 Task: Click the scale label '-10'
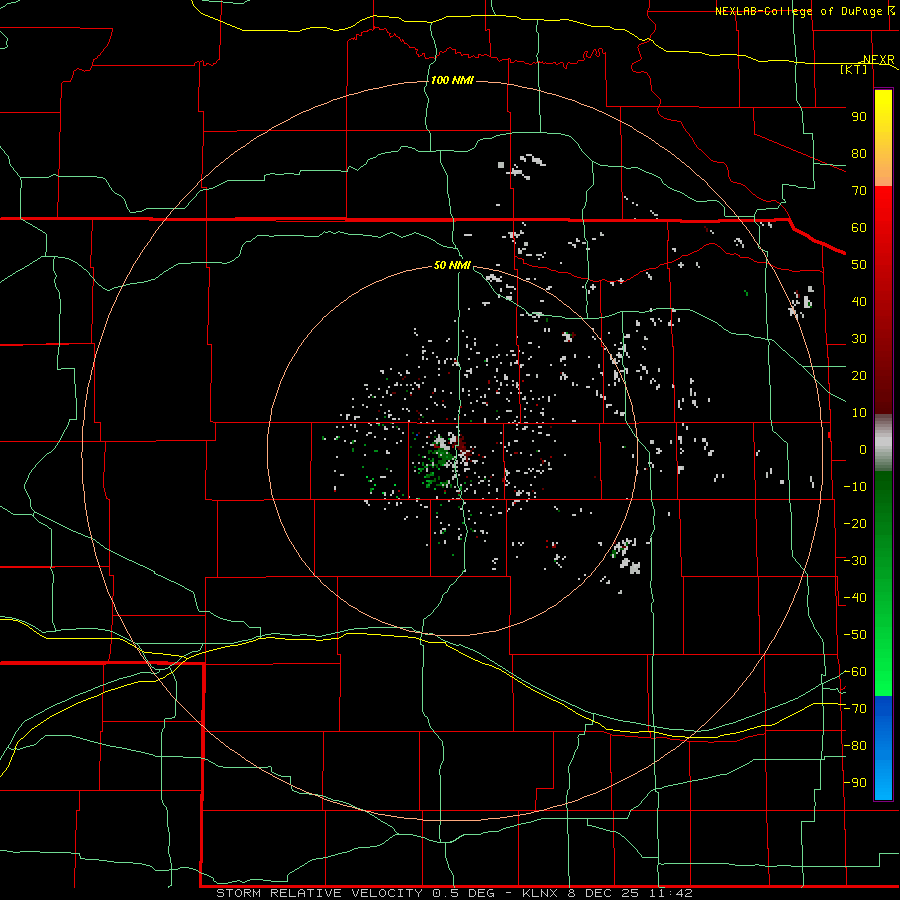pyautogui.click(x=855, y=487)
